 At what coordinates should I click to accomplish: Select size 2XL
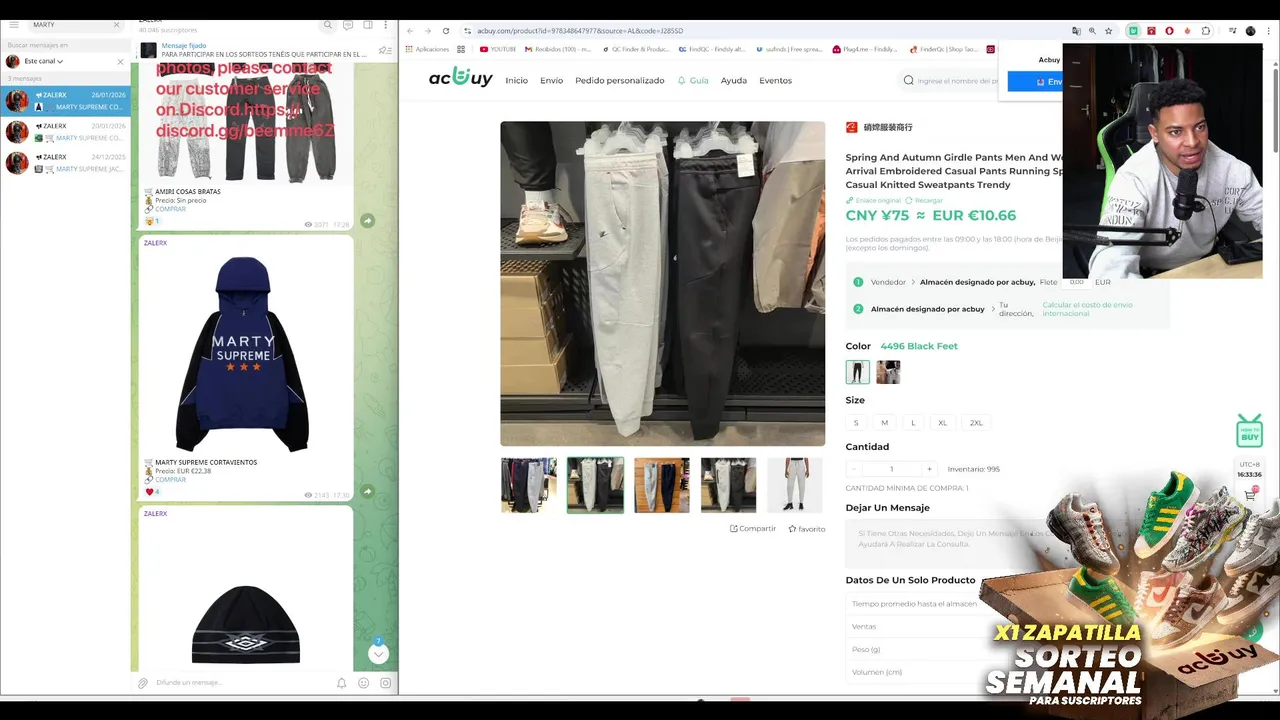click(x=976, y=423)
